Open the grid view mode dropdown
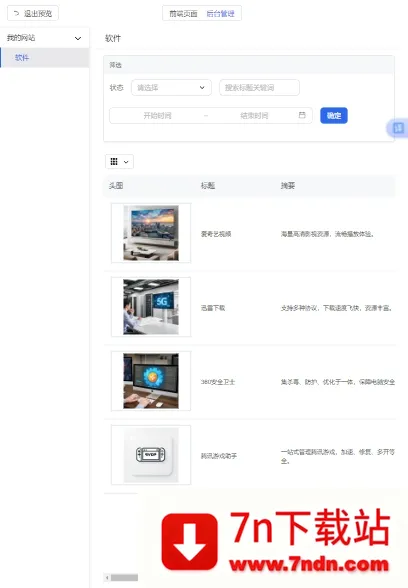 coord(119,162)
